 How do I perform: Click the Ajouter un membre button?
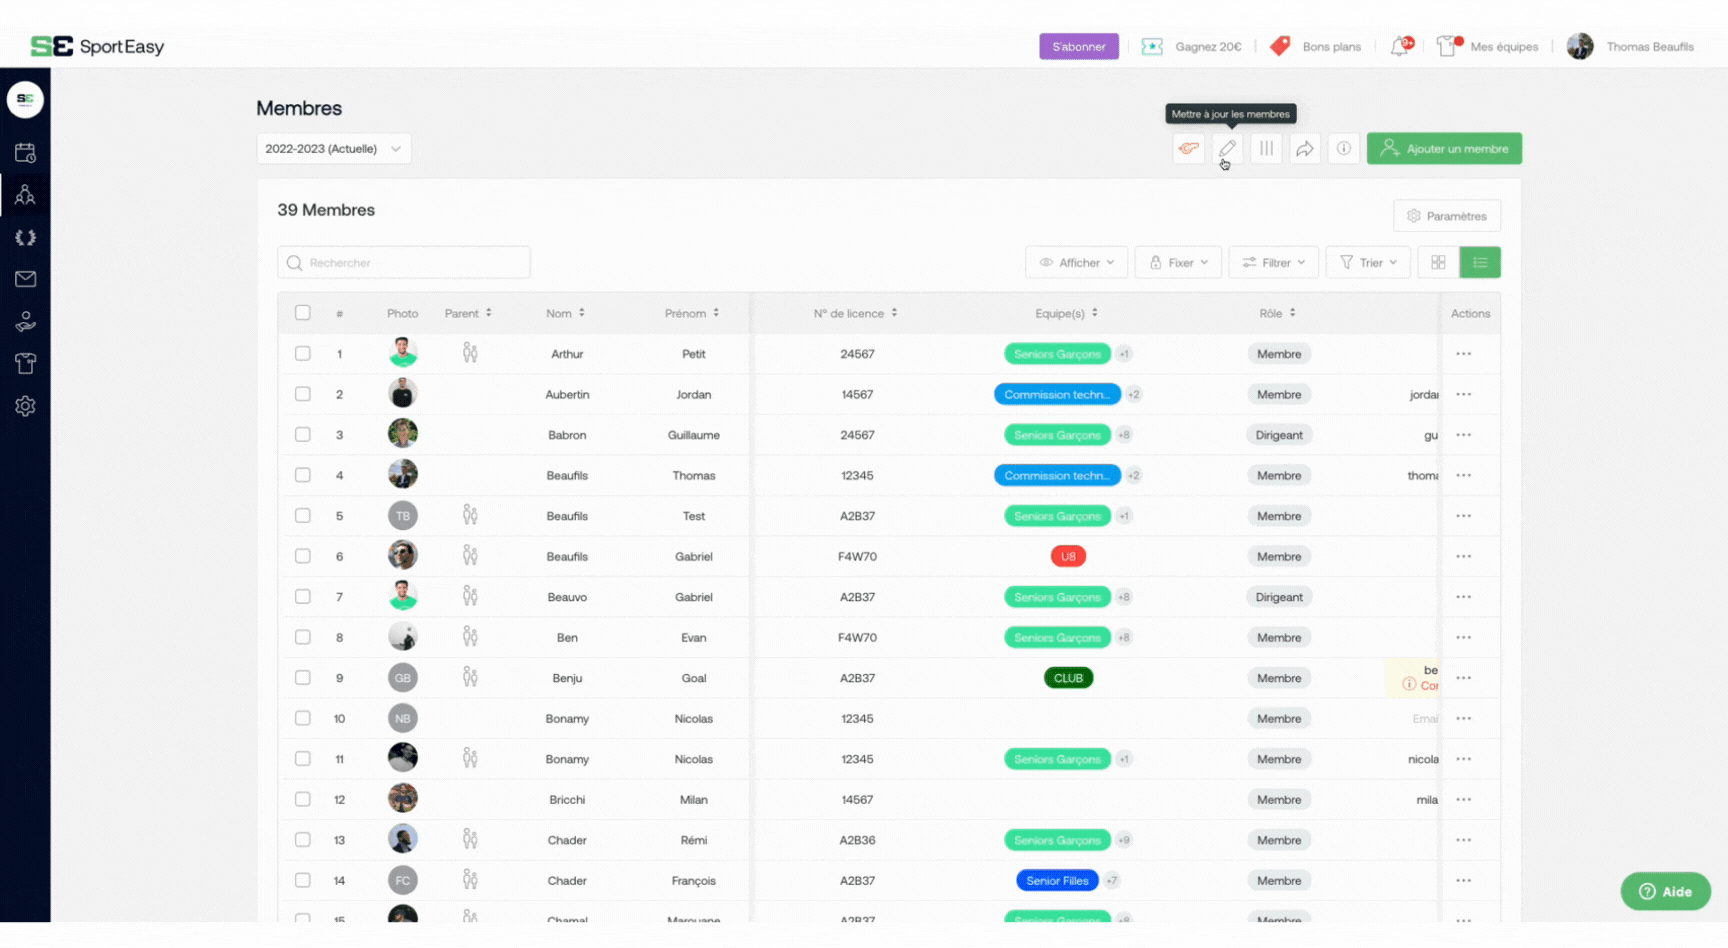click(1444, 149)
